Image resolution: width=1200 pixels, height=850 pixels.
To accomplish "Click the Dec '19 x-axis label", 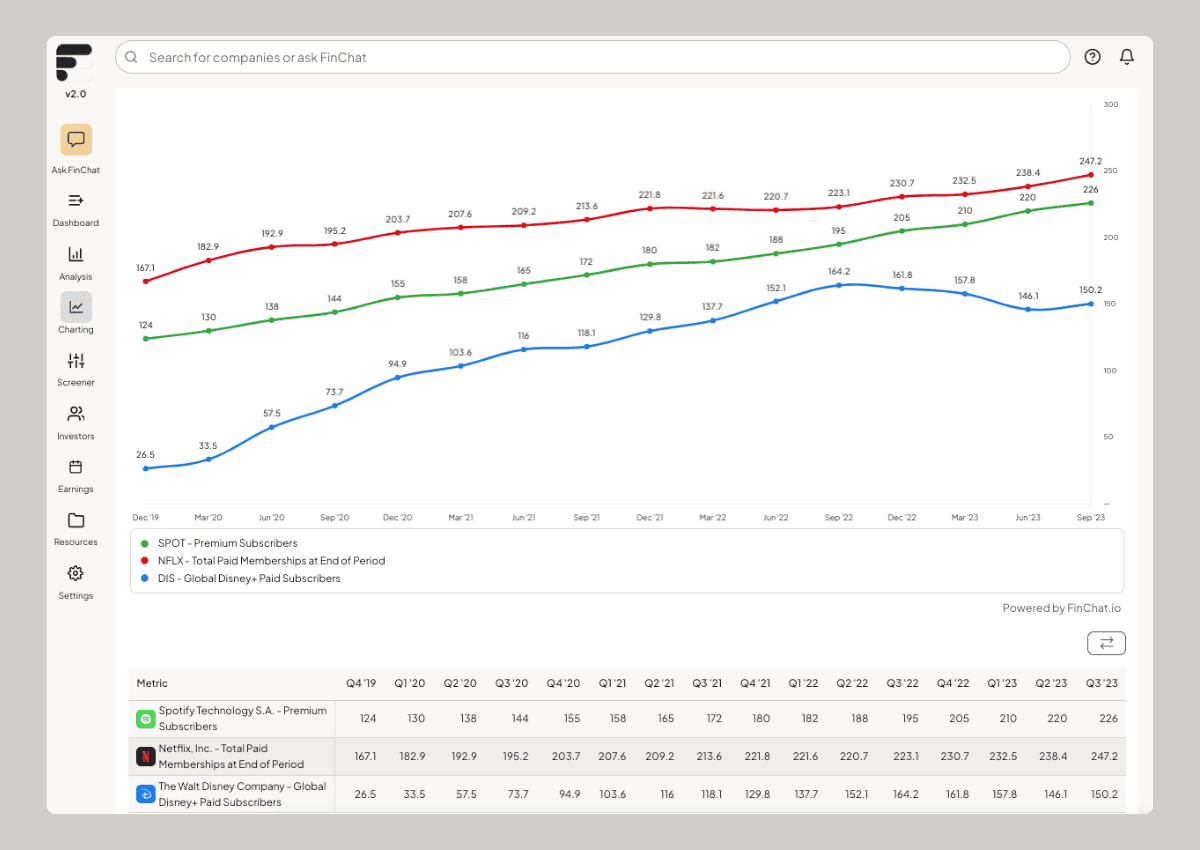I will point(146,518).
